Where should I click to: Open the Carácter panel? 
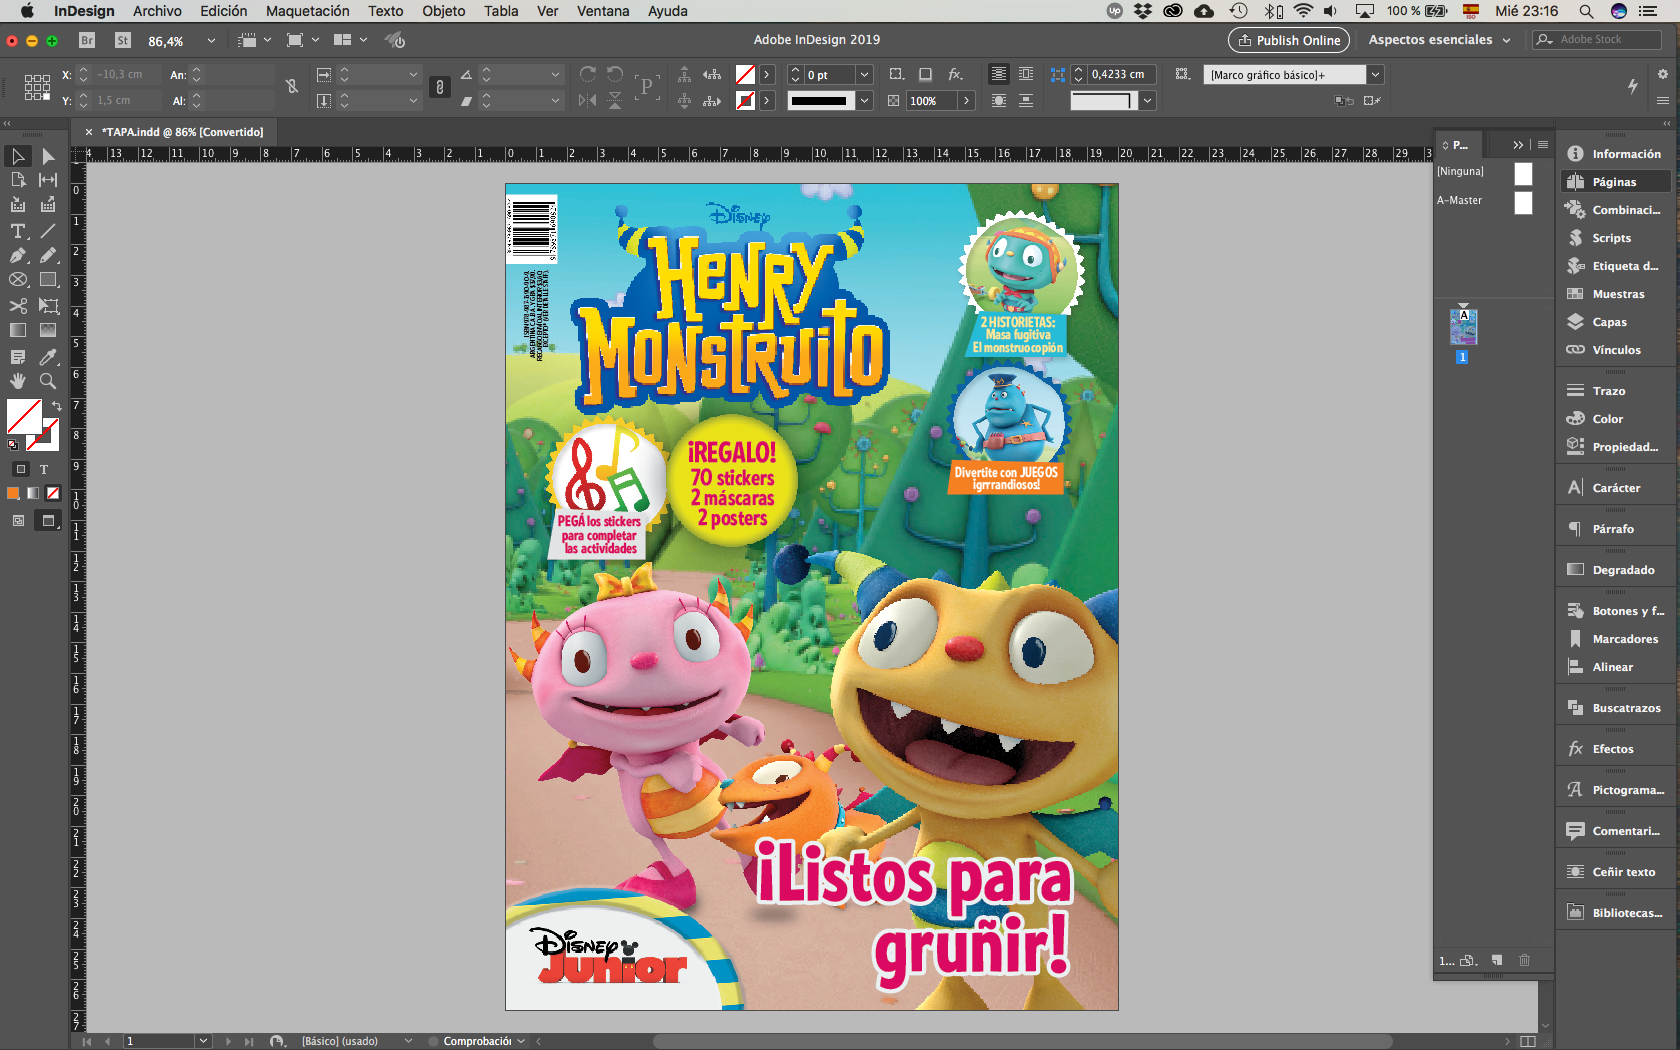[x=1615, y=488]
